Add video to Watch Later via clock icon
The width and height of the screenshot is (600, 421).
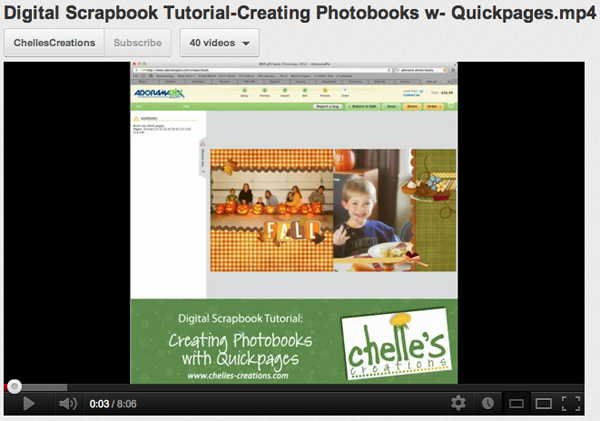[488, 403]
